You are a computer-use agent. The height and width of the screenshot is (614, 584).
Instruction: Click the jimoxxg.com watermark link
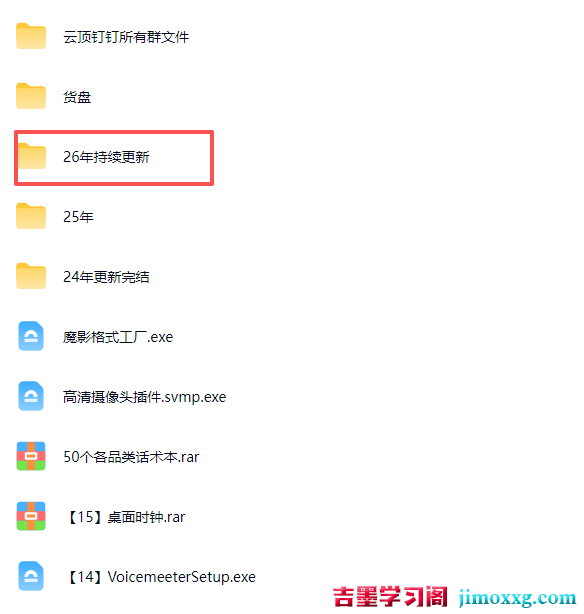[x=517, y=598]
